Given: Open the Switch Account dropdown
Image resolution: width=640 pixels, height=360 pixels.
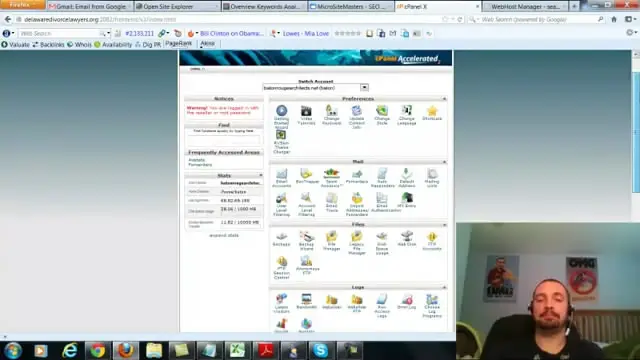Looking at the screenshot, I should coord(364,87).
